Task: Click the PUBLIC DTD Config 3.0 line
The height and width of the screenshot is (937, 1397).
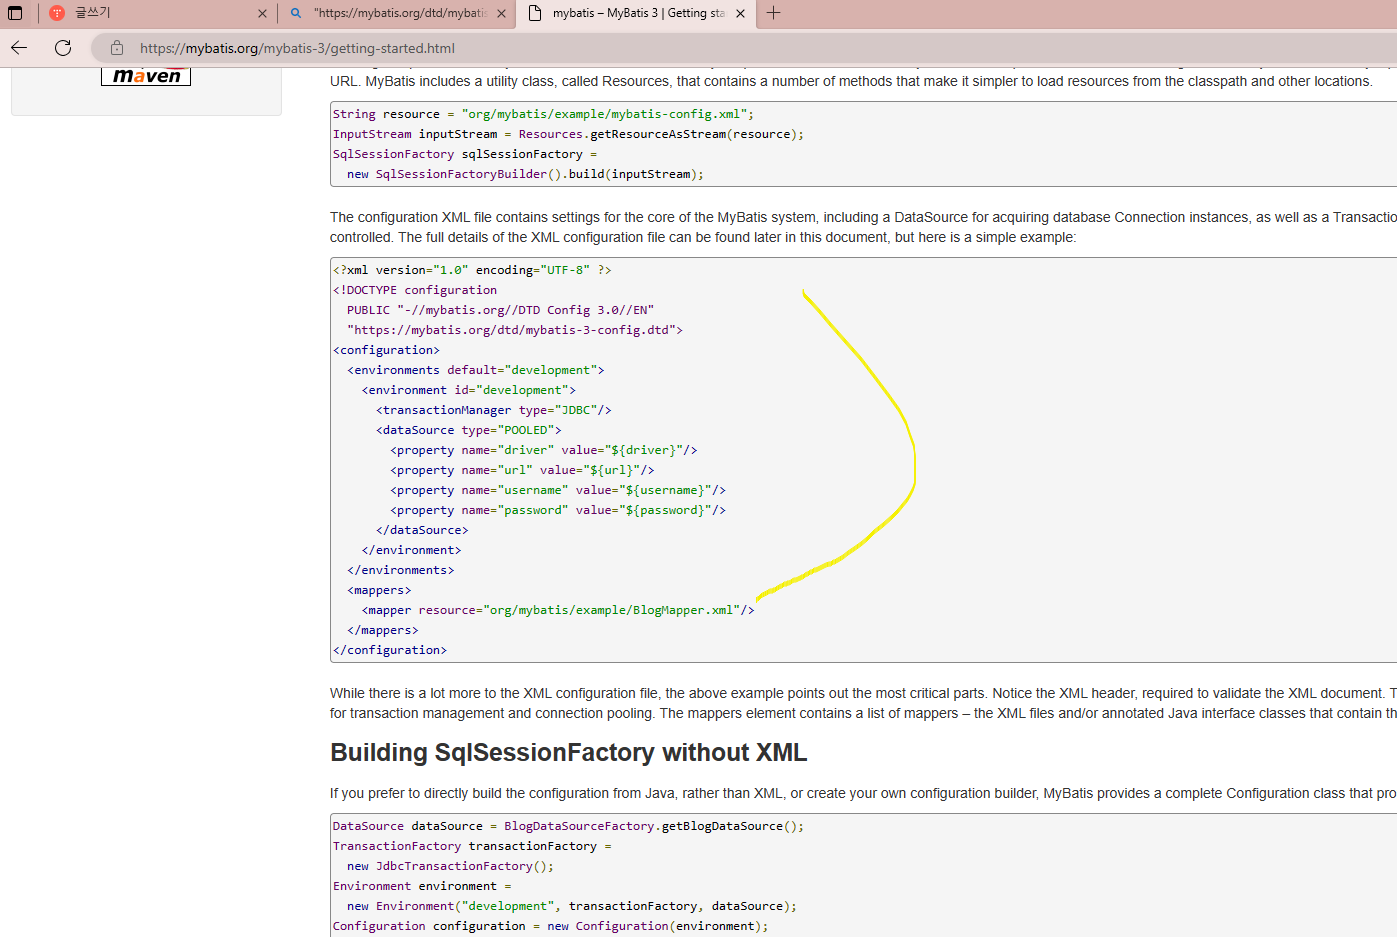Action: (501, 310)
